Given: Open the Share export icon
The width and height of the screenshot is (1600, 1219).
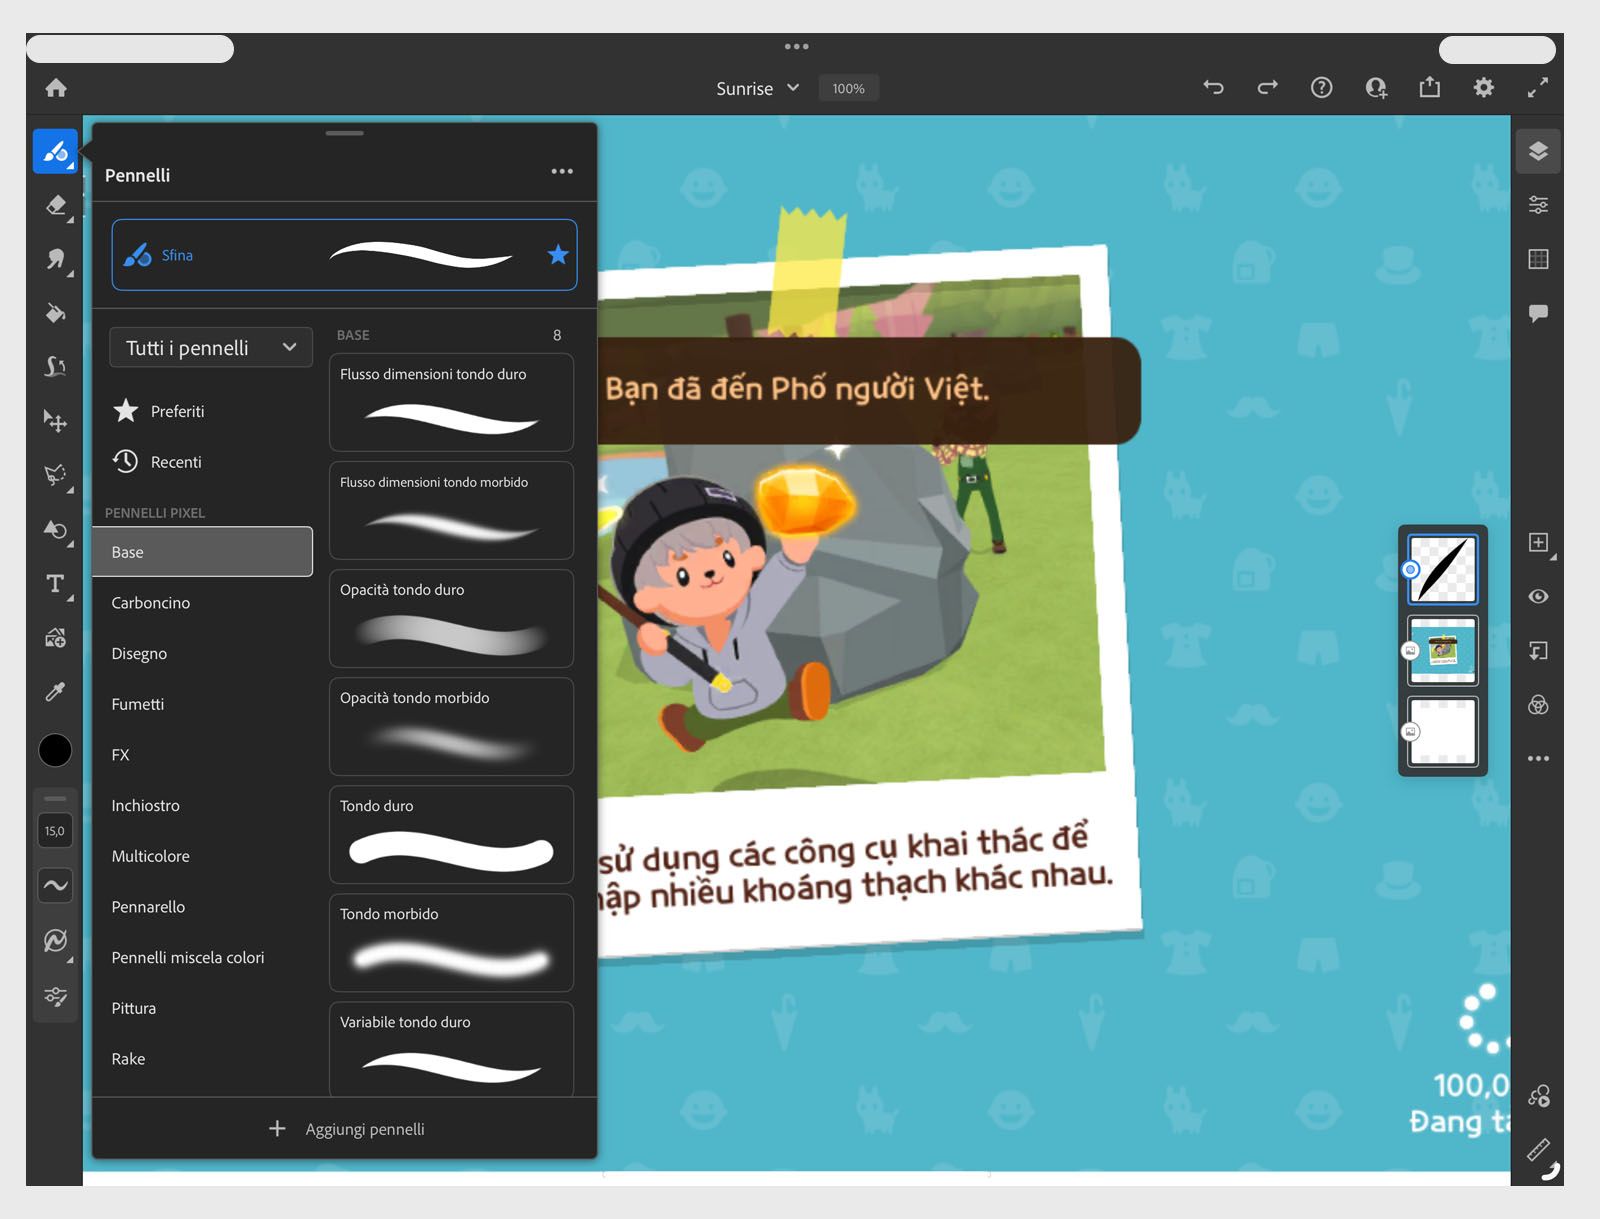Looking at the screenshot, I should click(x=1430, y=88).
